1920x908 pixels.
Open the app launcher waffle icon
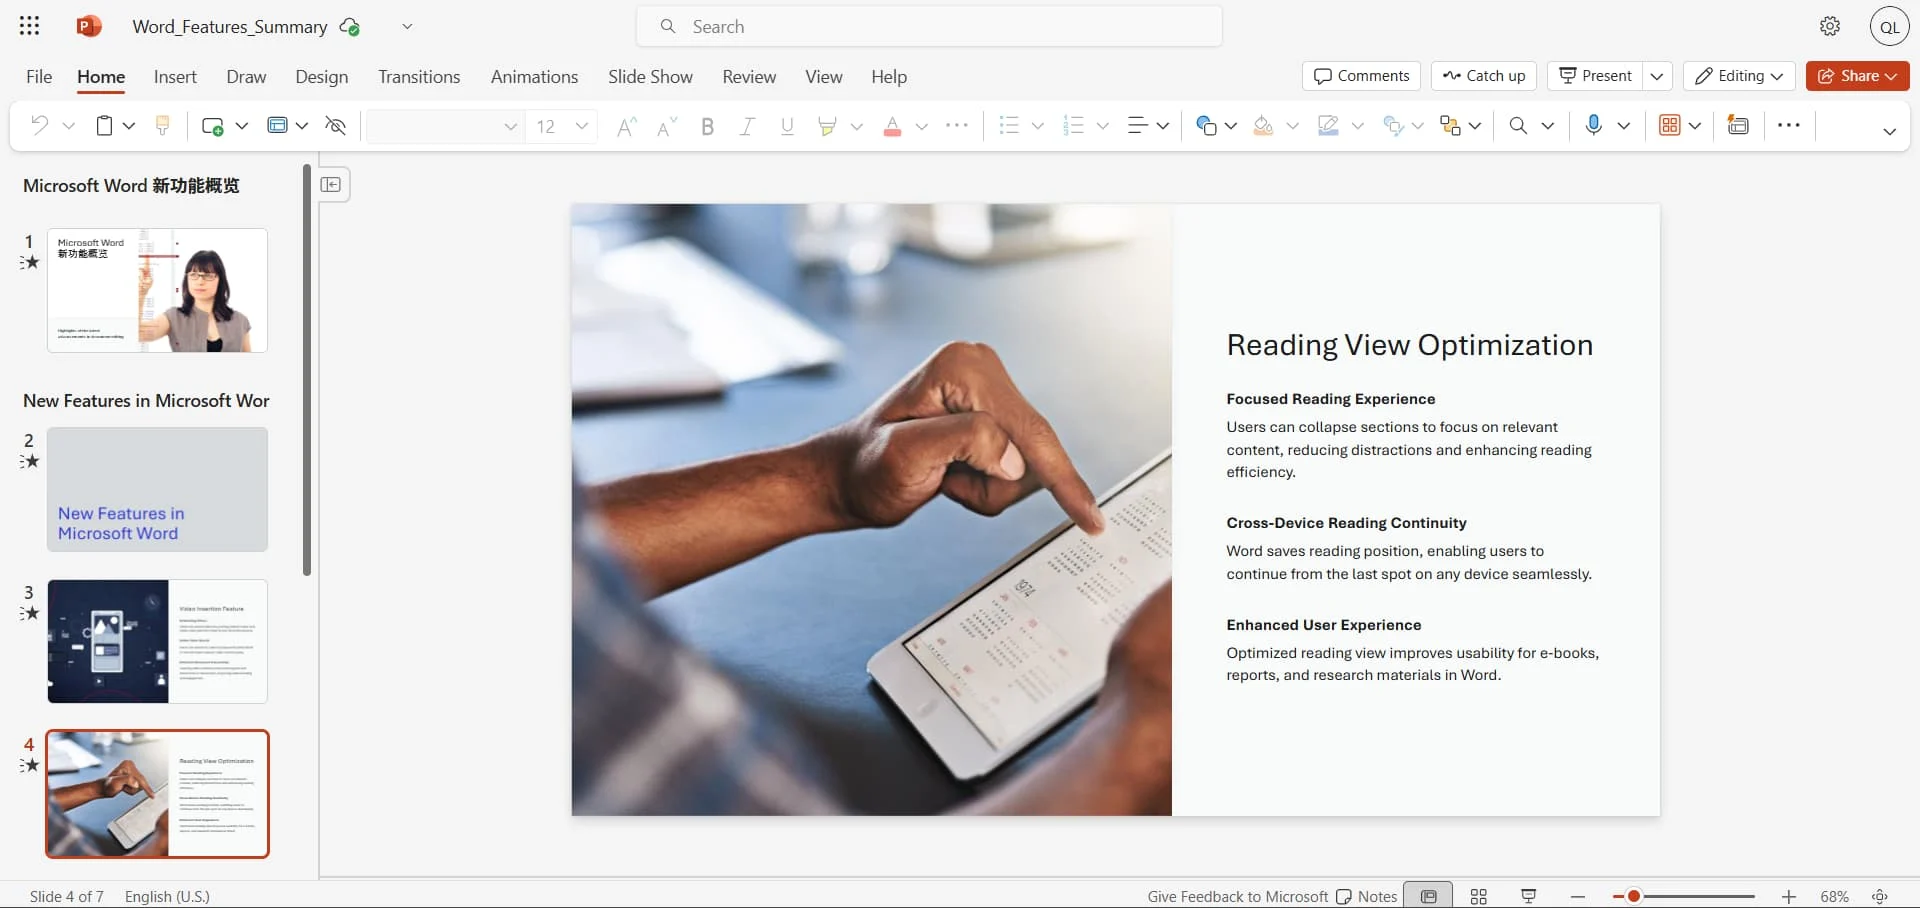30,26
